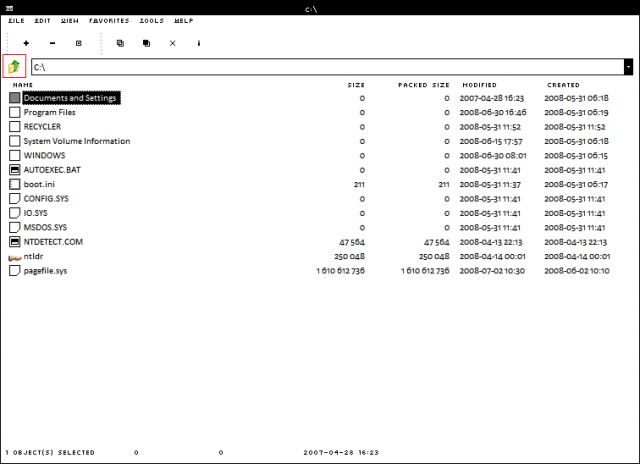Click Program Files created date '2008-05-31 06:19'

[x=576, y=112]
